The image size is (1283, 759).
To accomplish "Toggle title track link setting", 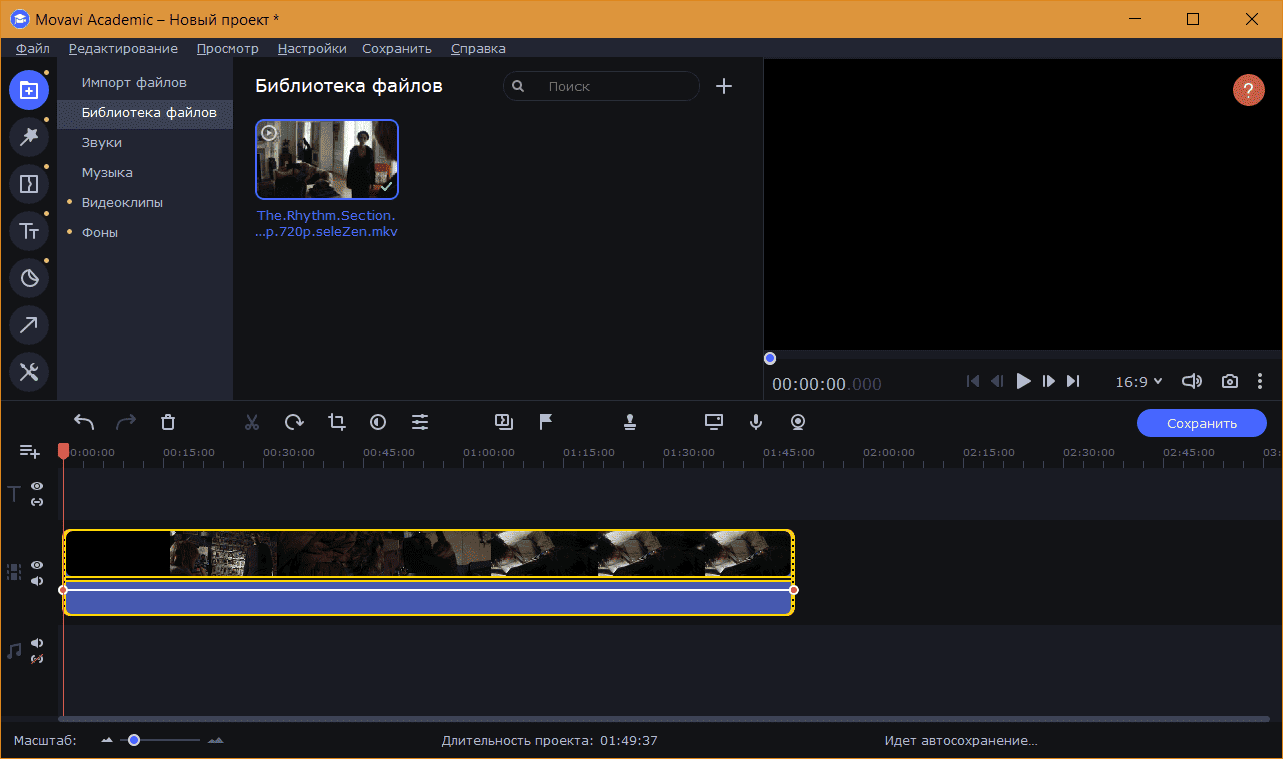I will pos(37,501).
